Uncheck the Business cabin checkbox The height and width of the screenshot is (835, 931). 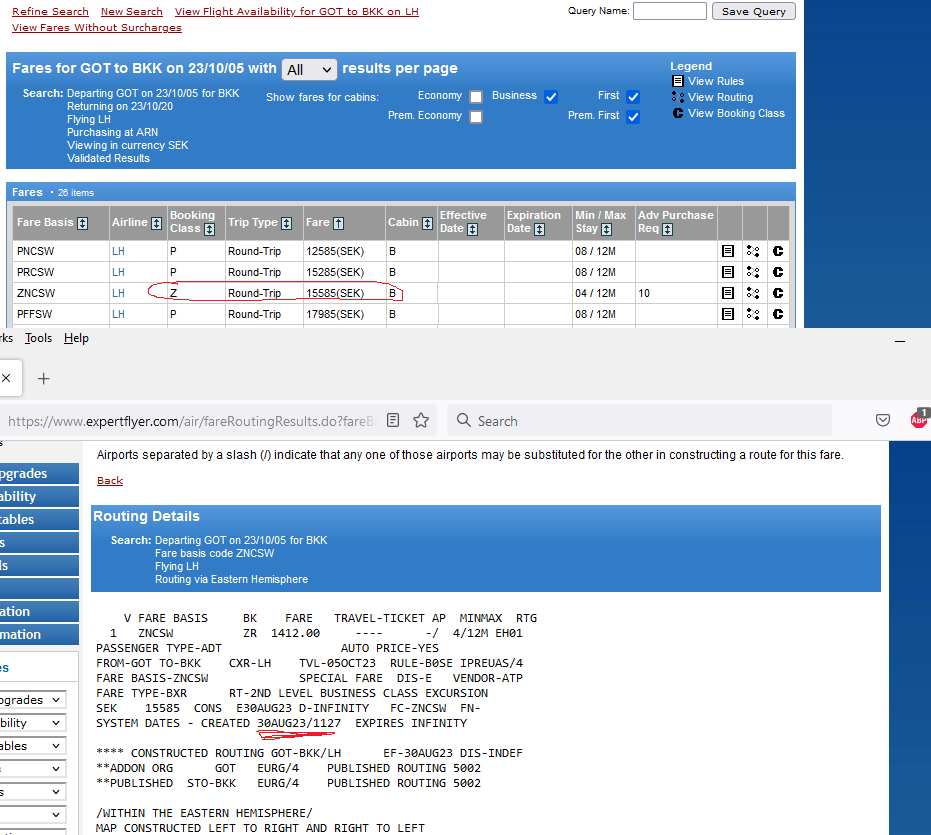(551, 97)
